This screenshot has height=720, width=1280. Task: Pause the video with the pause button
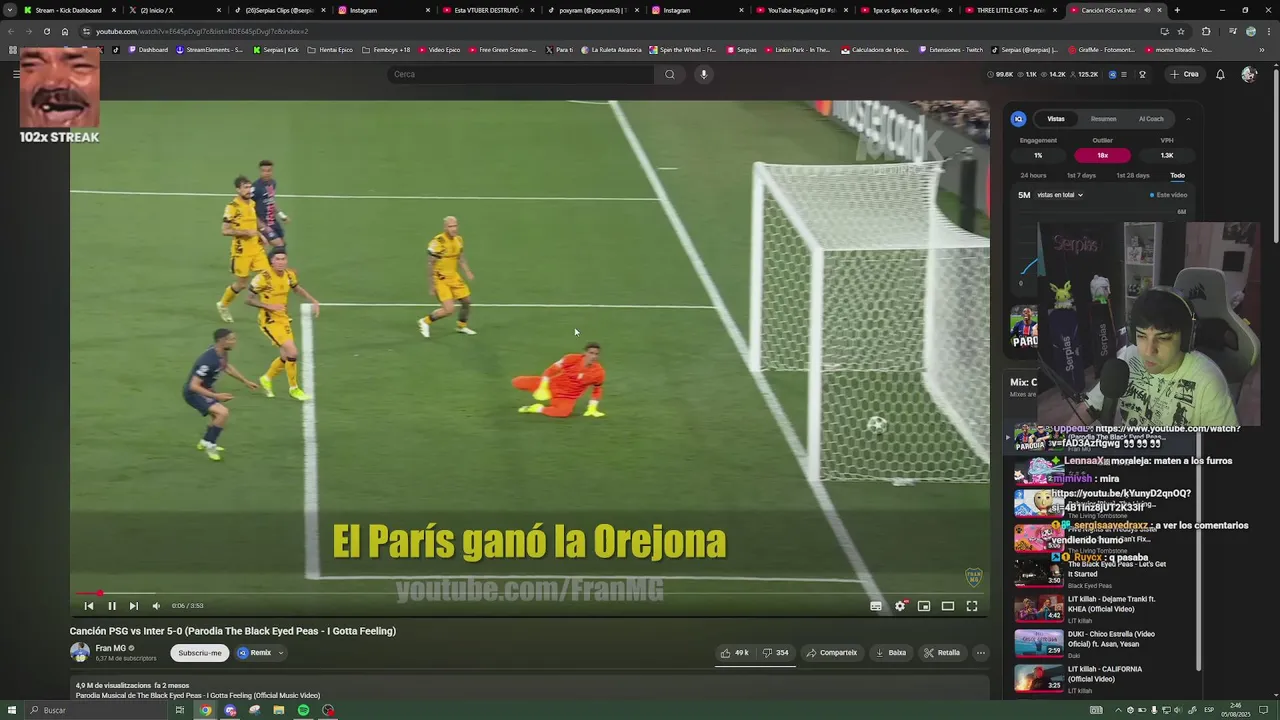tap(112, 606)
